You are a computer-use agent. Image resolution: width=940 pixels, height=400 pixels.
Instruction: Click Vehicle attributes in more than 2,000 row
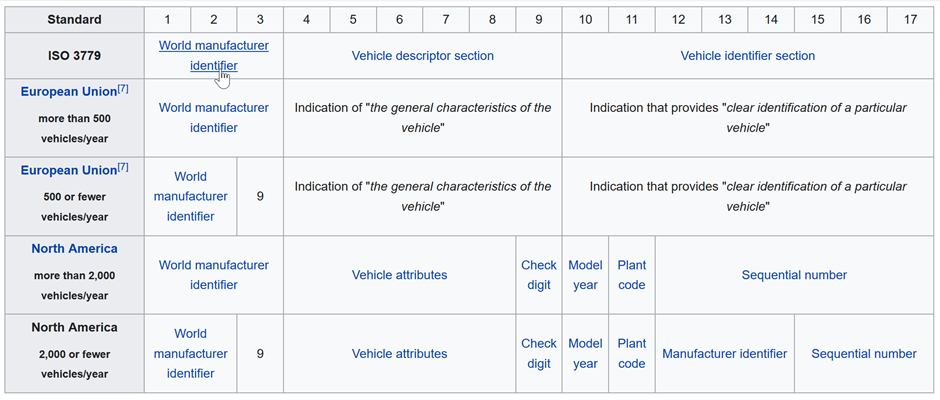click(399, 275)
